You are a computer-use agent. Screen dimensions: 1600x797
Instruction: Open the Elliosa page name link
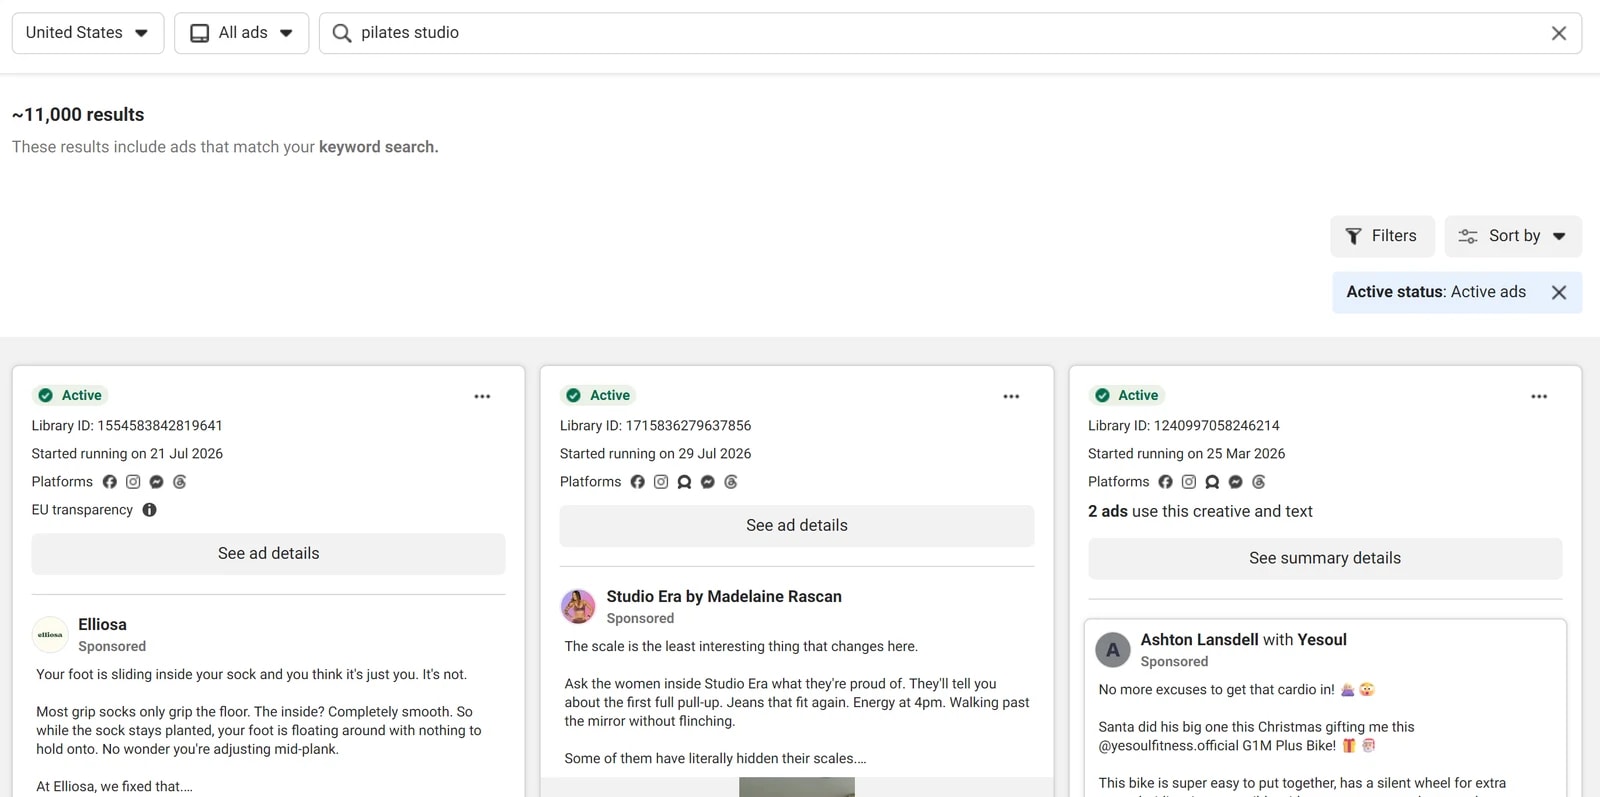[102, 625]
